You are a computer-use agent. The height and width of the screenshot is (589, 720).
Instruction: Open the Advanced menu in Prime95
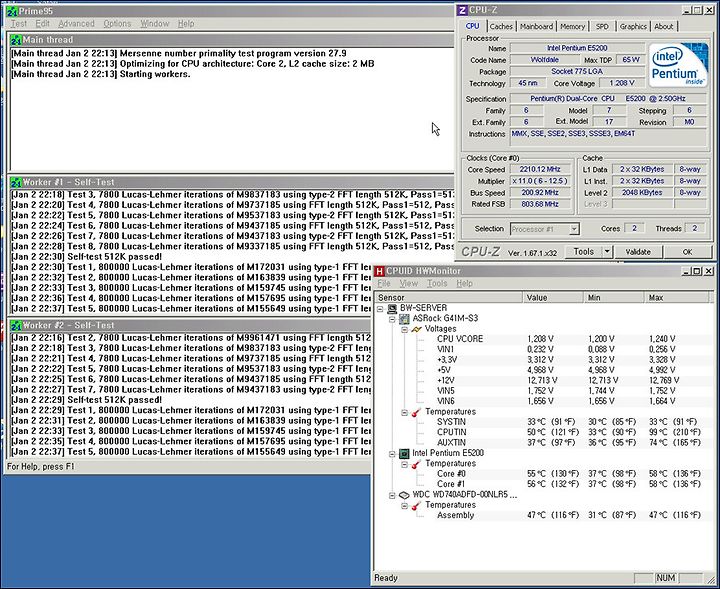pyautogui.click(x=76, y=23)
